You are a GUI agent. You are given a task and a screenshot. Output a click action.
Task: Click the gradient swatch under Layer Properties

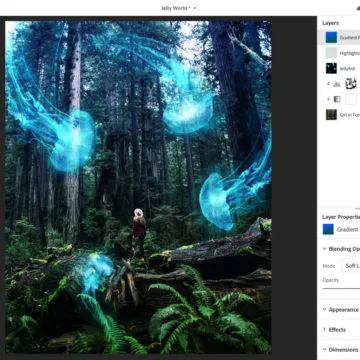coord(328,229)
